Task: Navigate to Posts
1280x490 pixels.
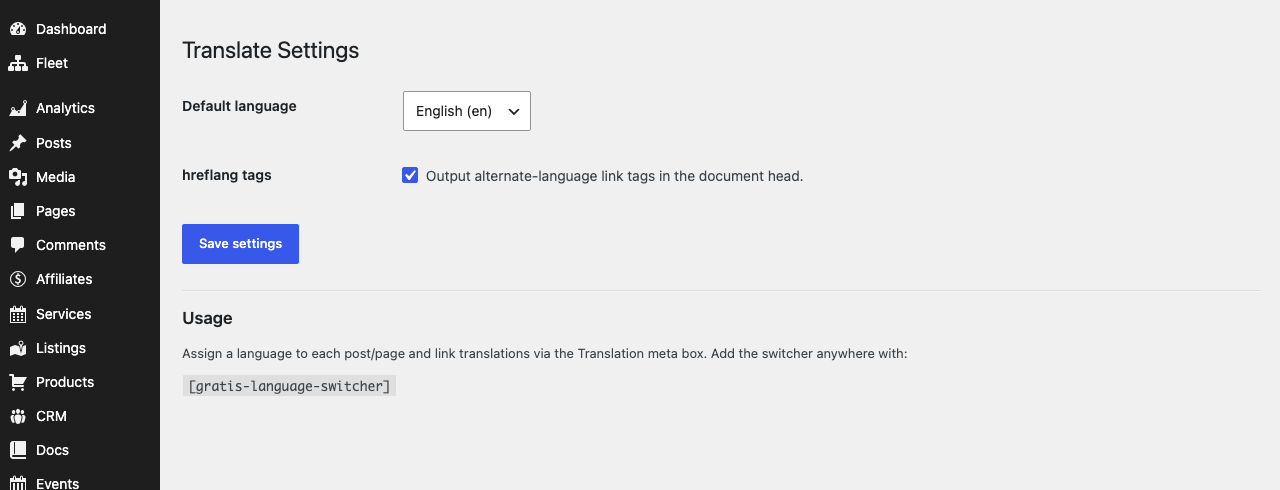Action: coord(80,143)
